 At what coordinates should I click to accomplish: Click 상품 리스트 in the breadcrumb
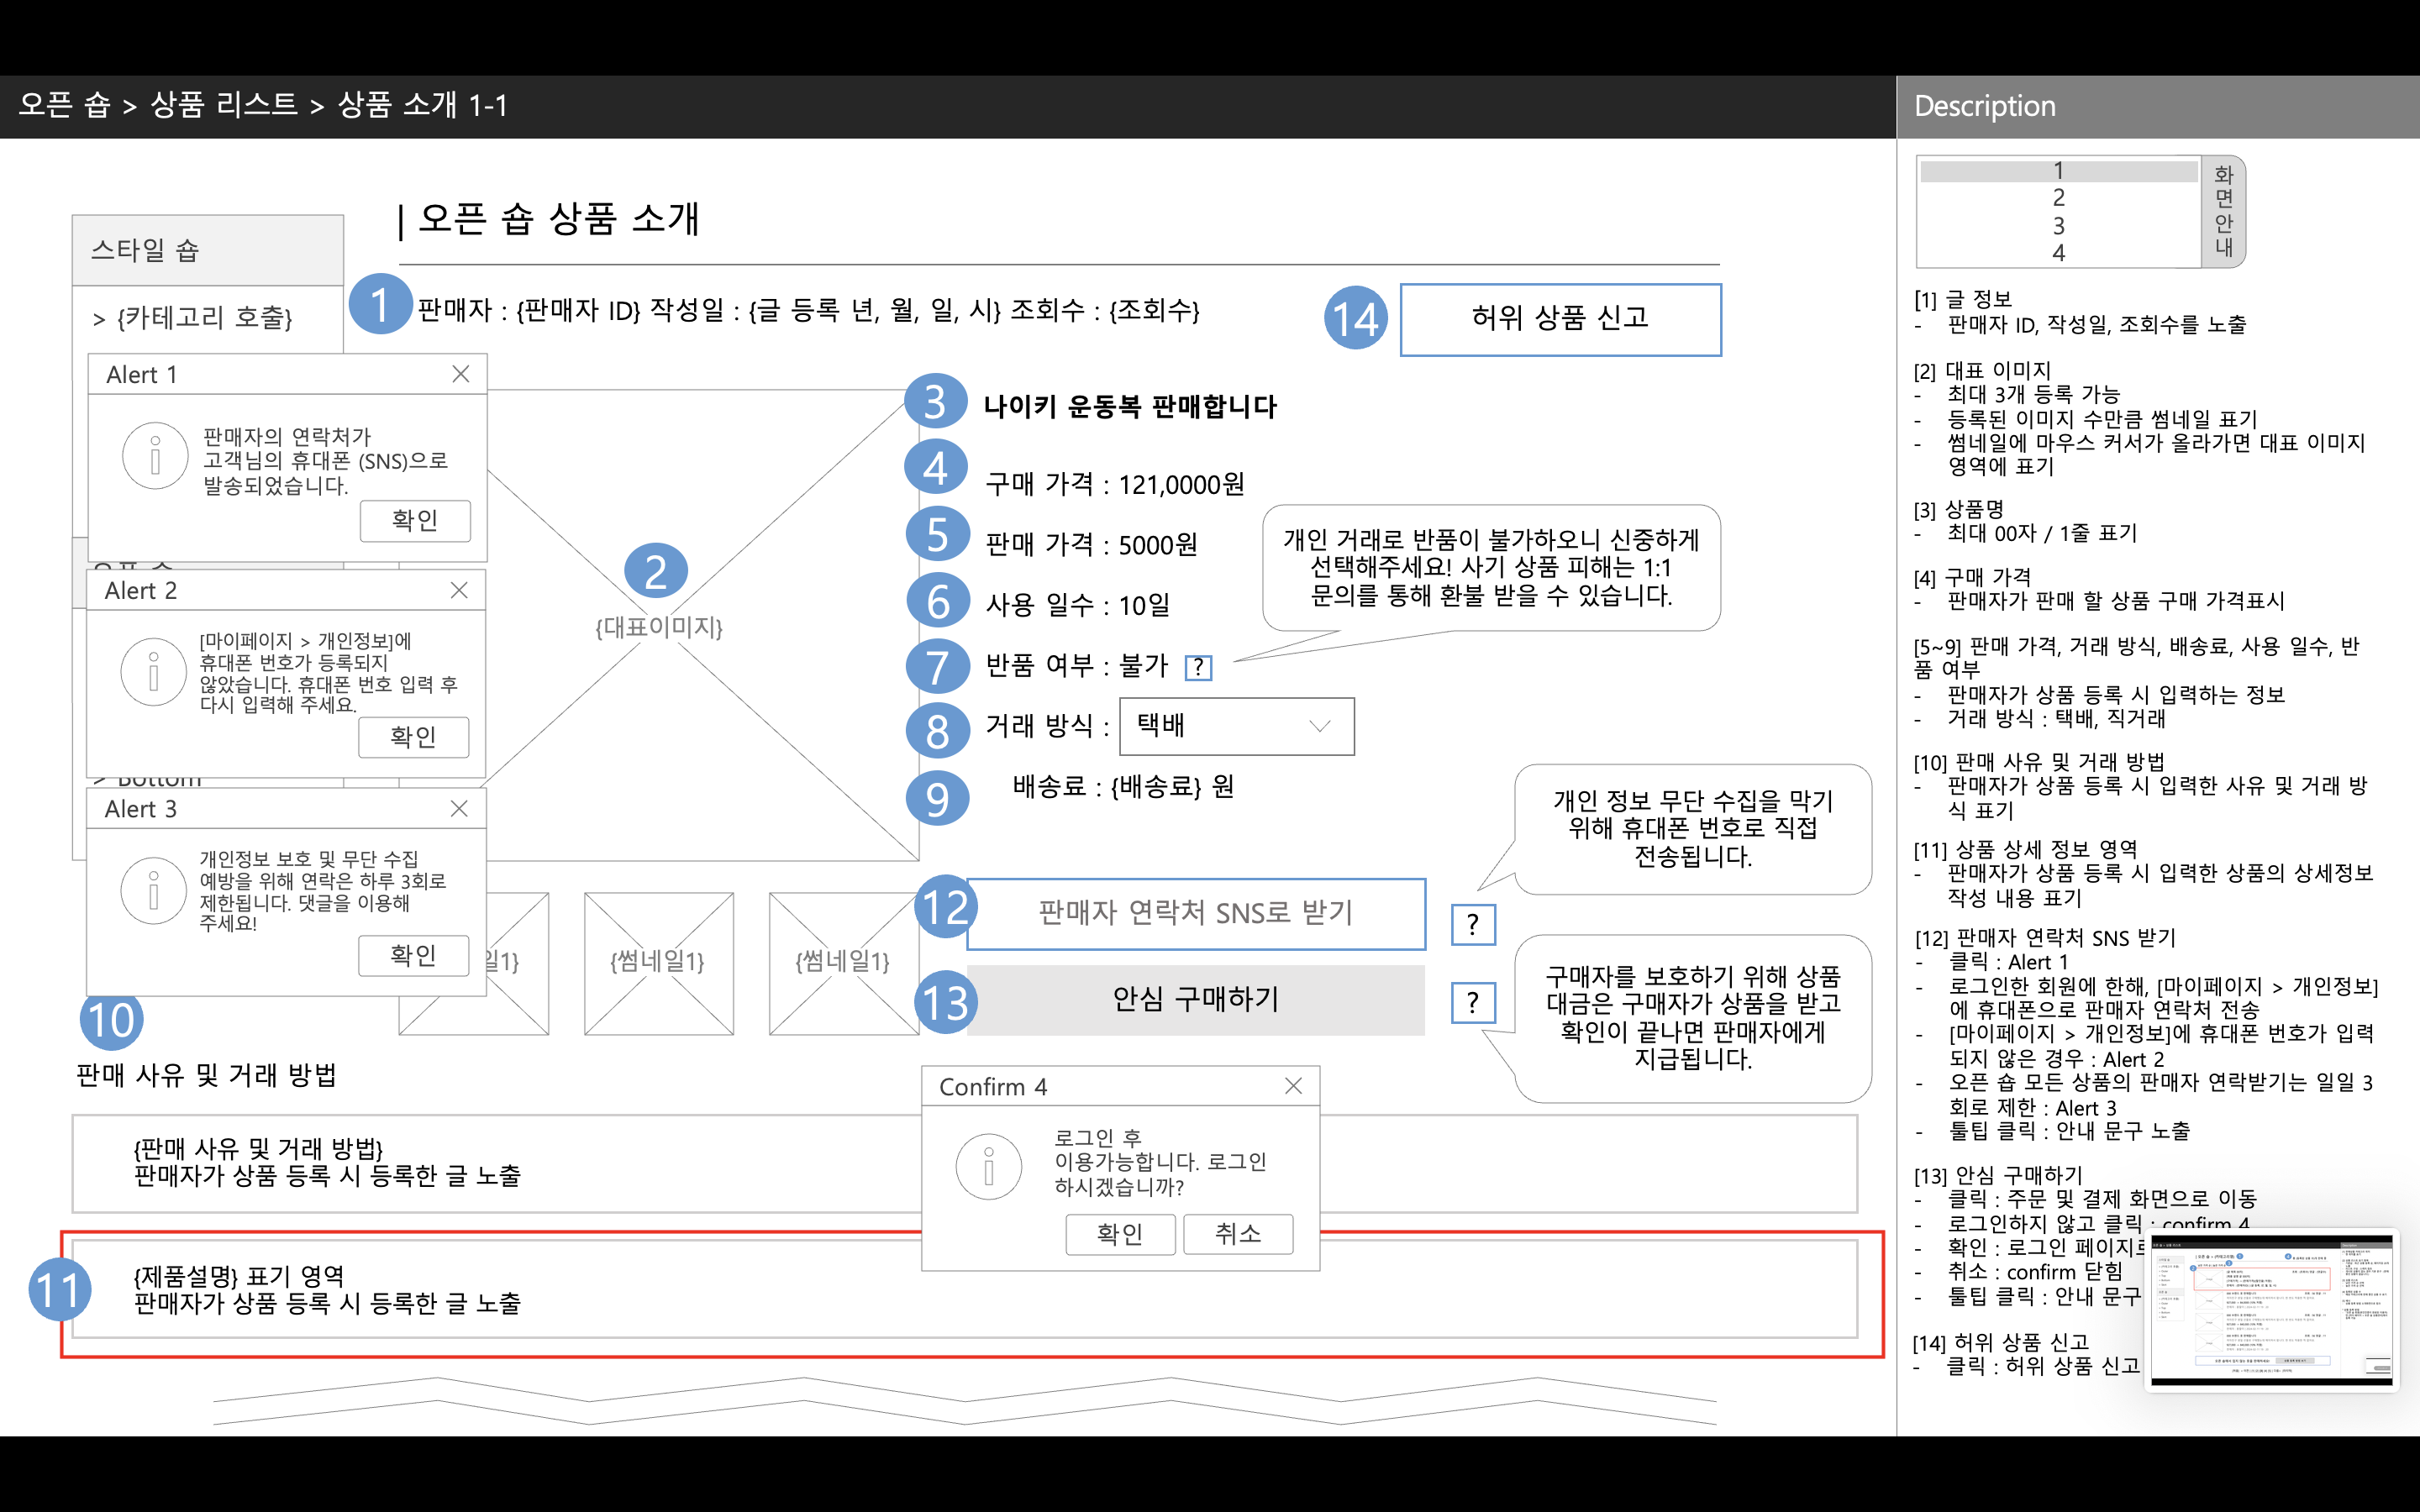coord(224,105)
